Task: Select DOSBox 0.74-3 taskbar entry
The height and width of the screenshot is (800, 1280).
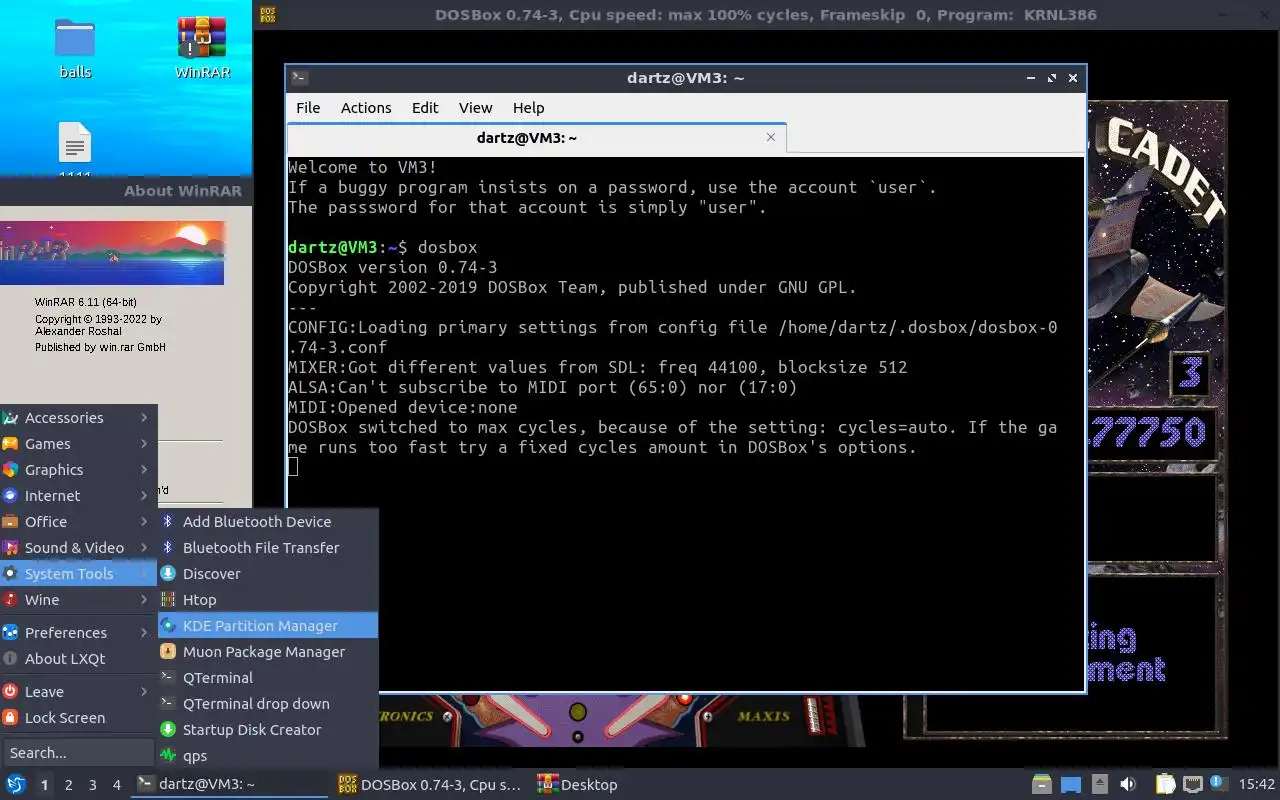Action: click(x=431, y=785)
